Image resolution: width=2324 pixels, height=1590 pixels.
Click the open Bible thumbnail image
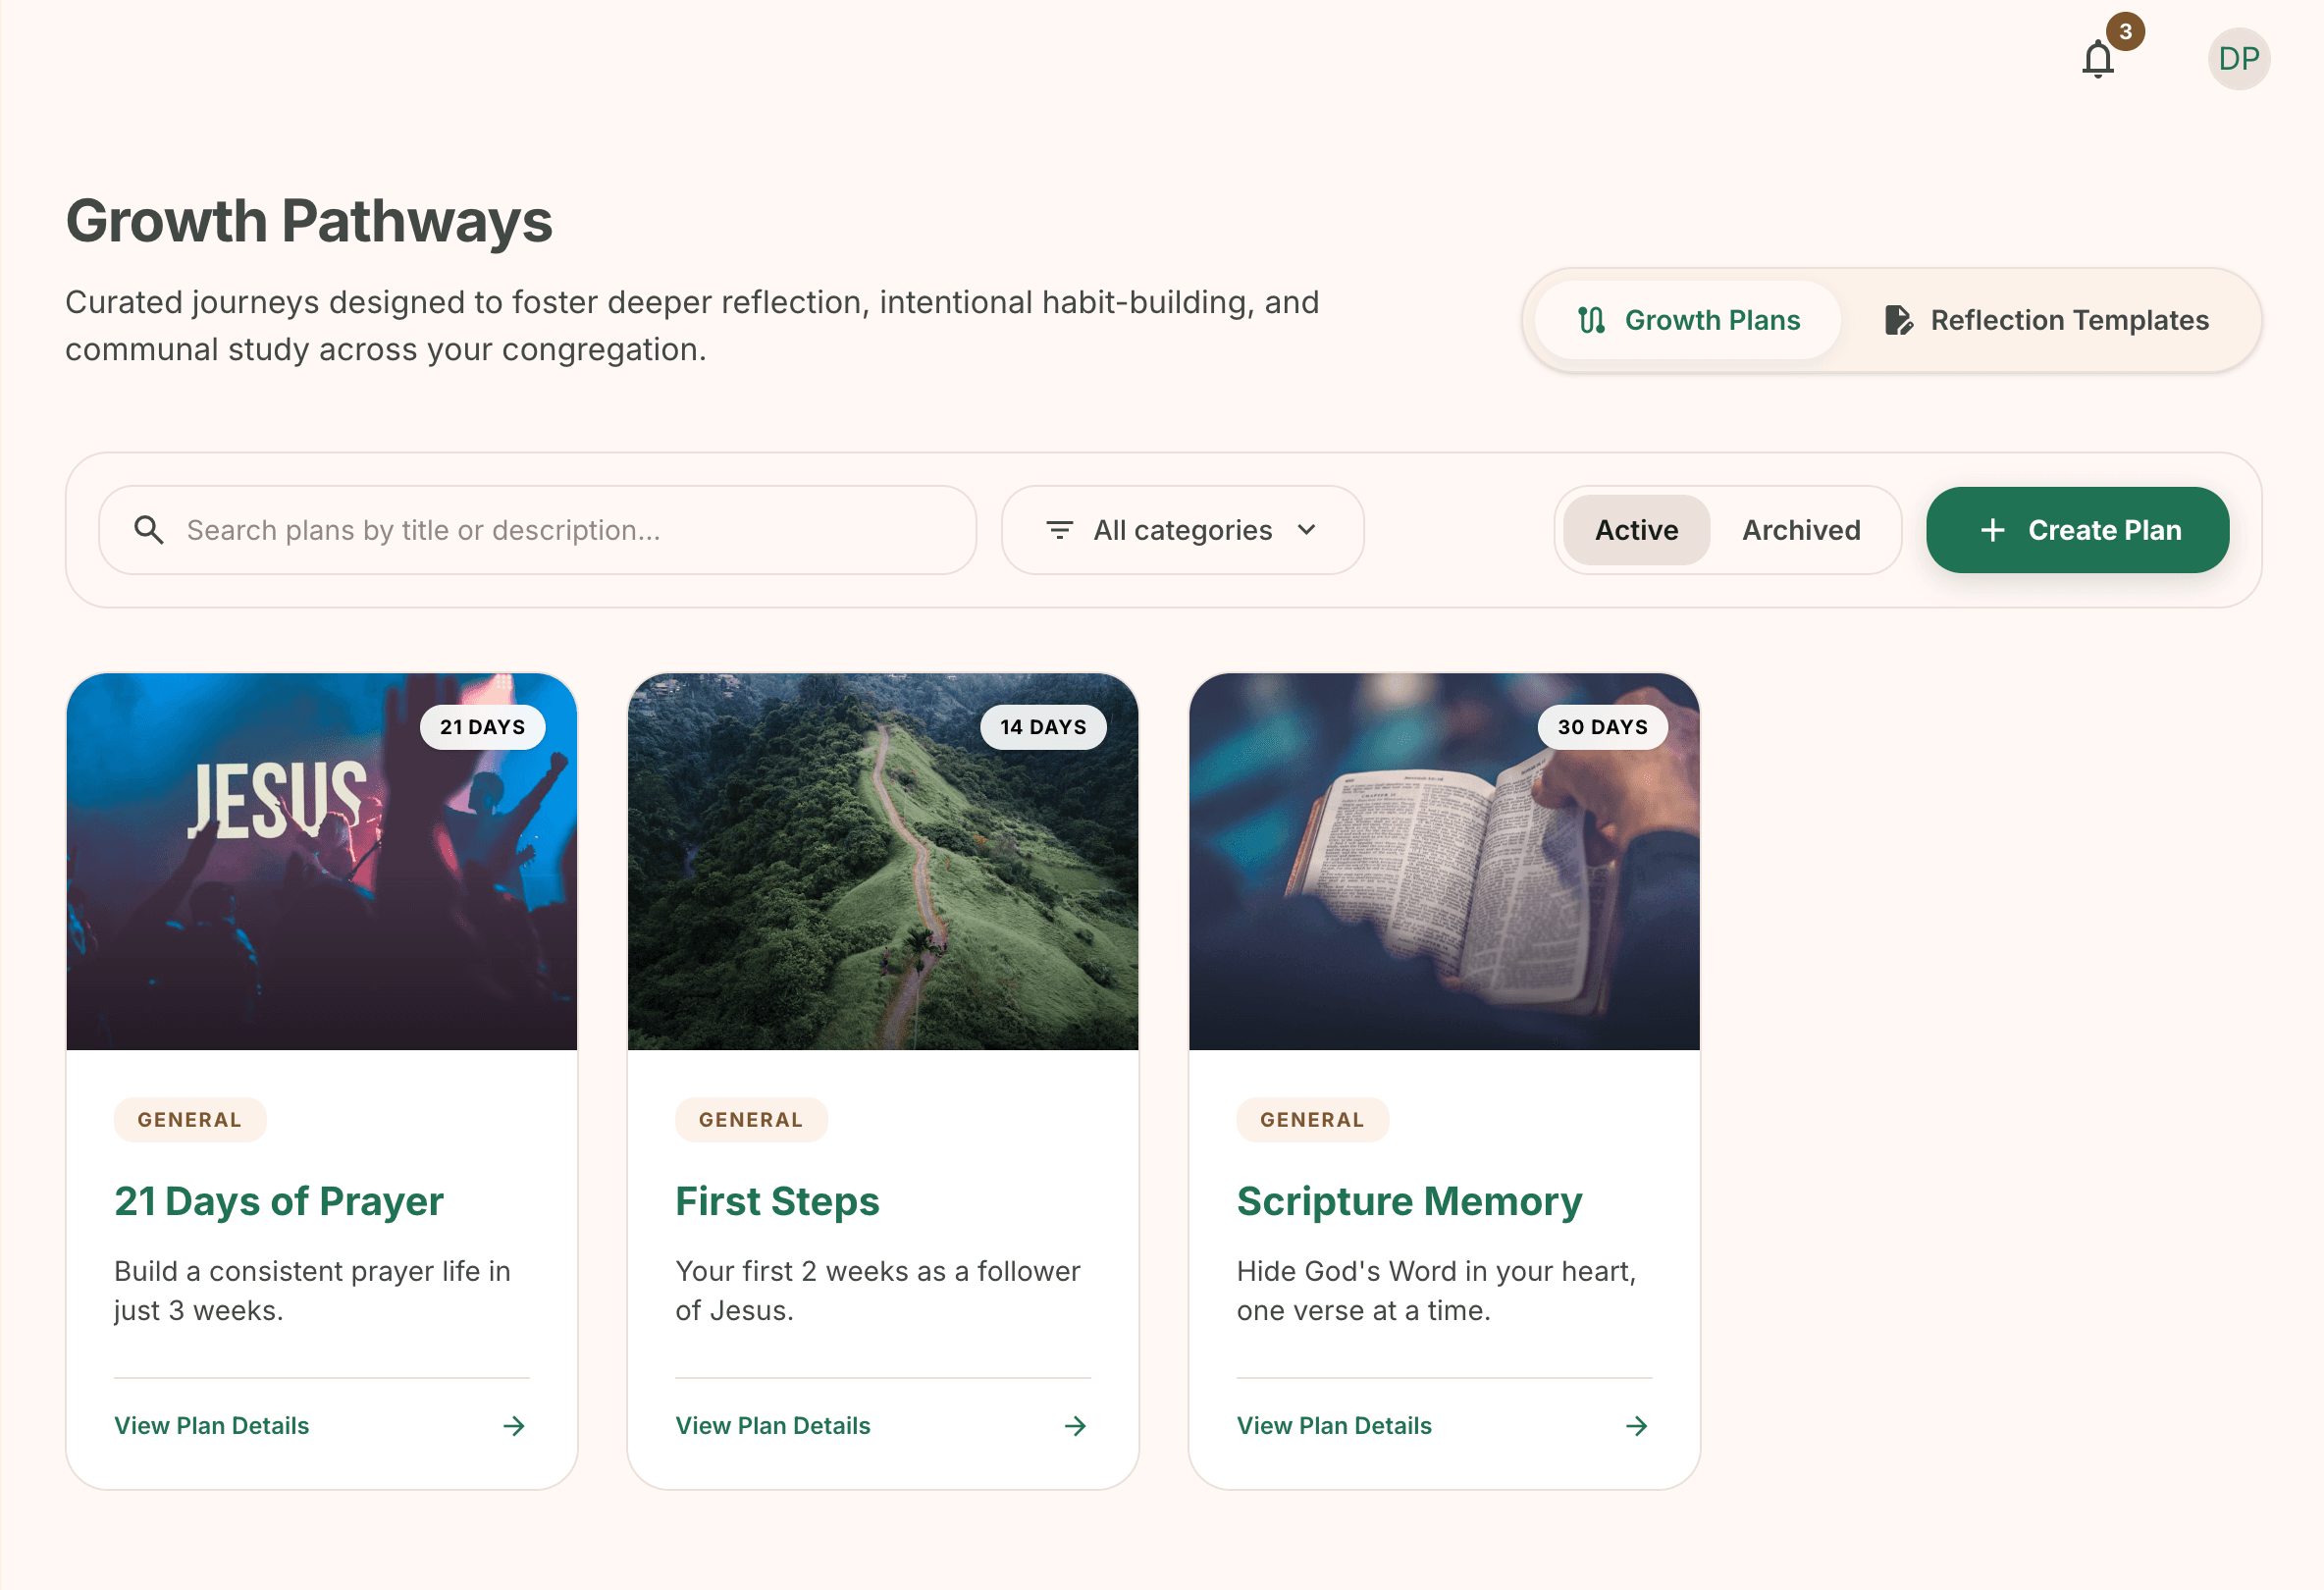[x=1444, y=862]
